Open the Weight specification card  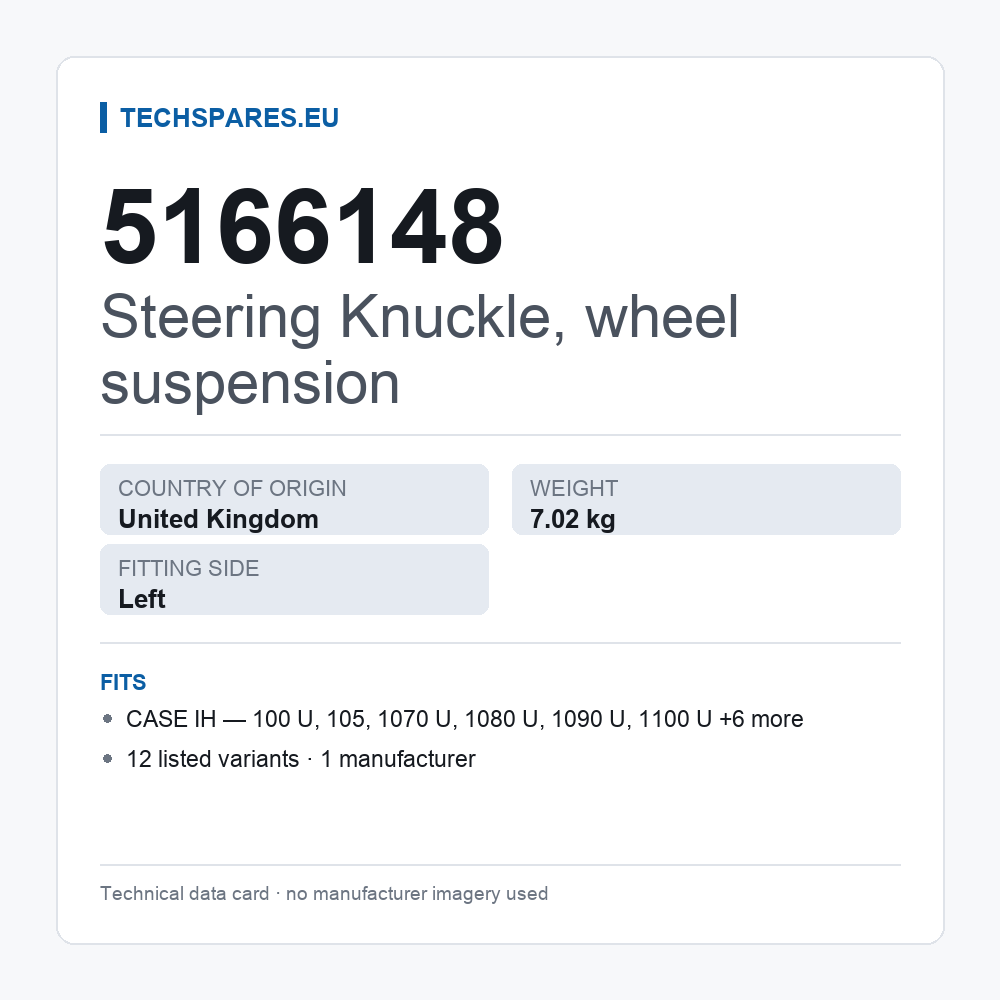point(706,499)
